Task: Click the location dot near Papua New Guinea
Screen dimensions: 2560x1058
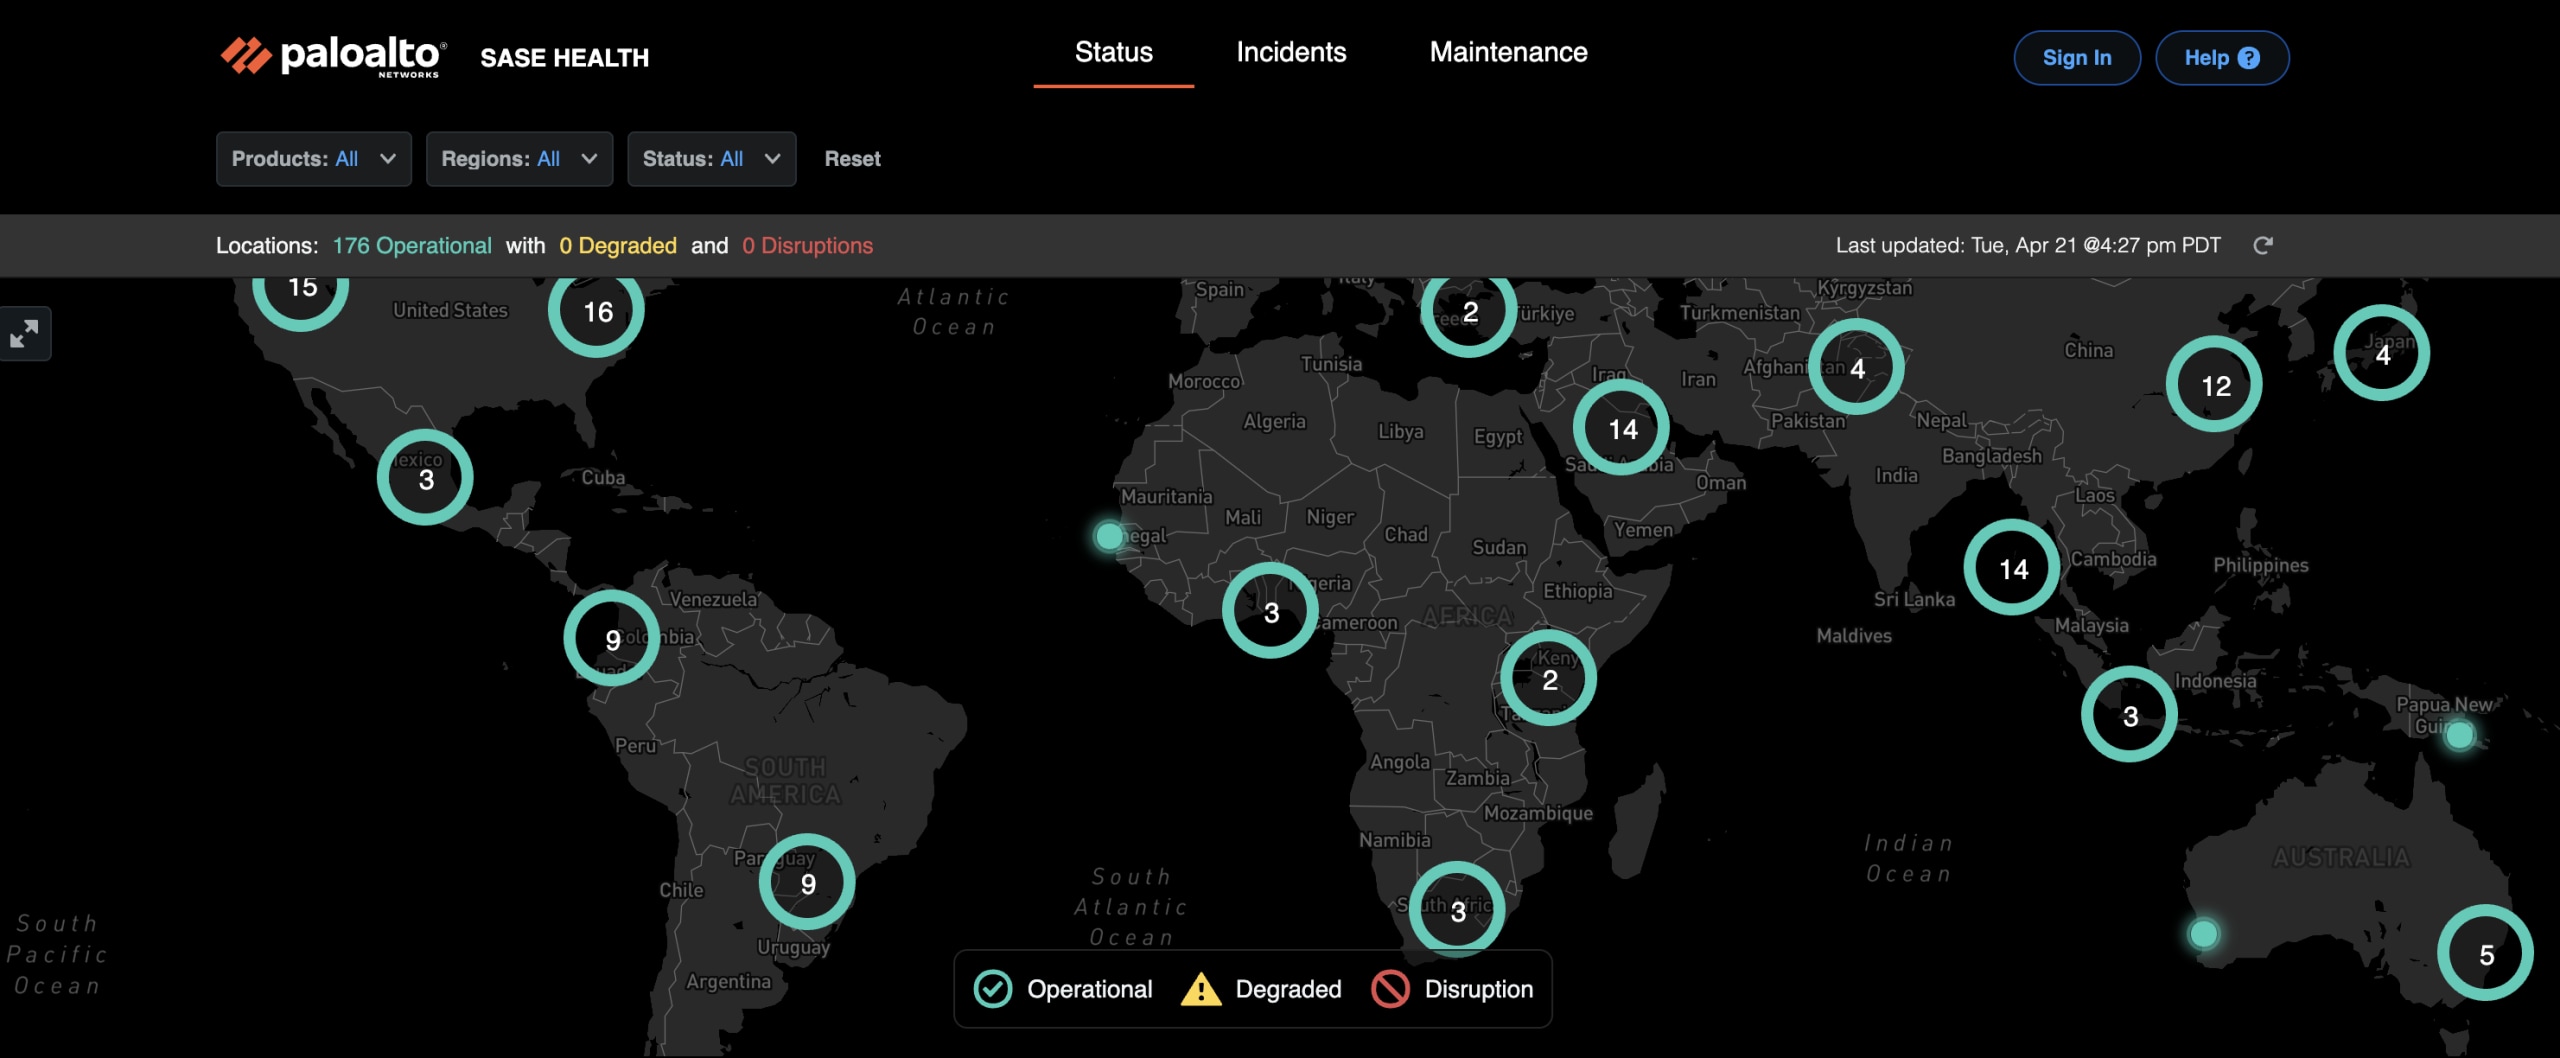Action: pyautogui.click(x=2459, y=736)
